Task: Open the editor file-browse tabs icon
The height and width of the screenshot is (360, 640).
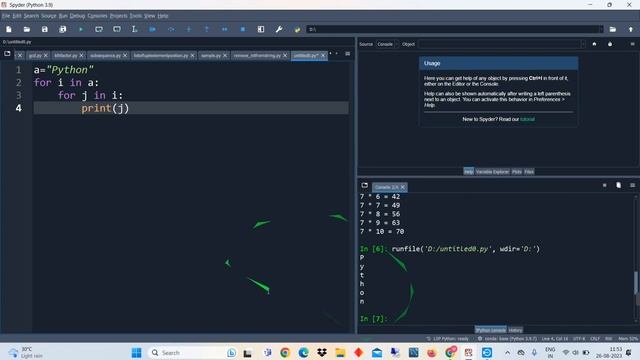Action: [x=7, y=54]
